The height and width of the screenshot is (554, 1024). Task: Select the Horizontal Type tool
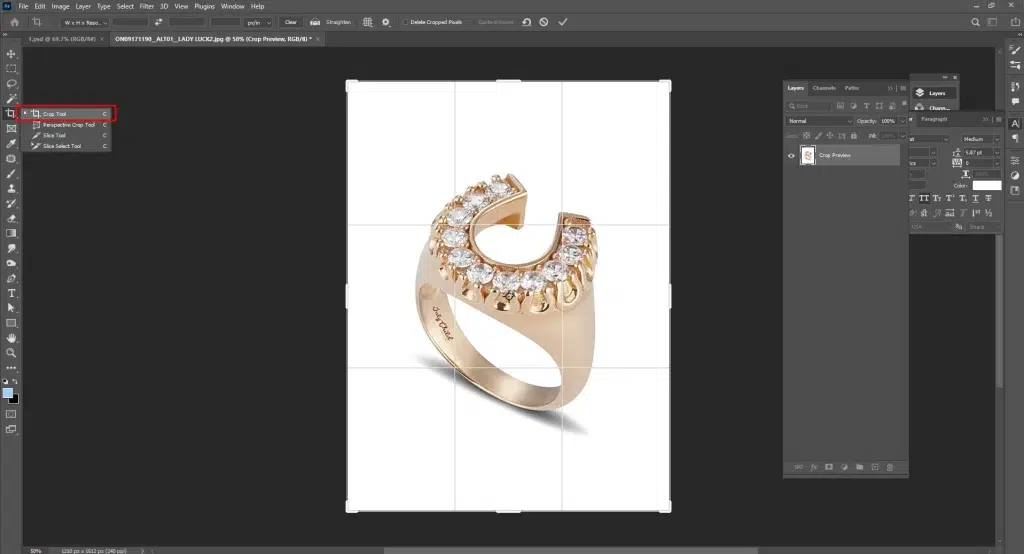(x=11, y=293)
